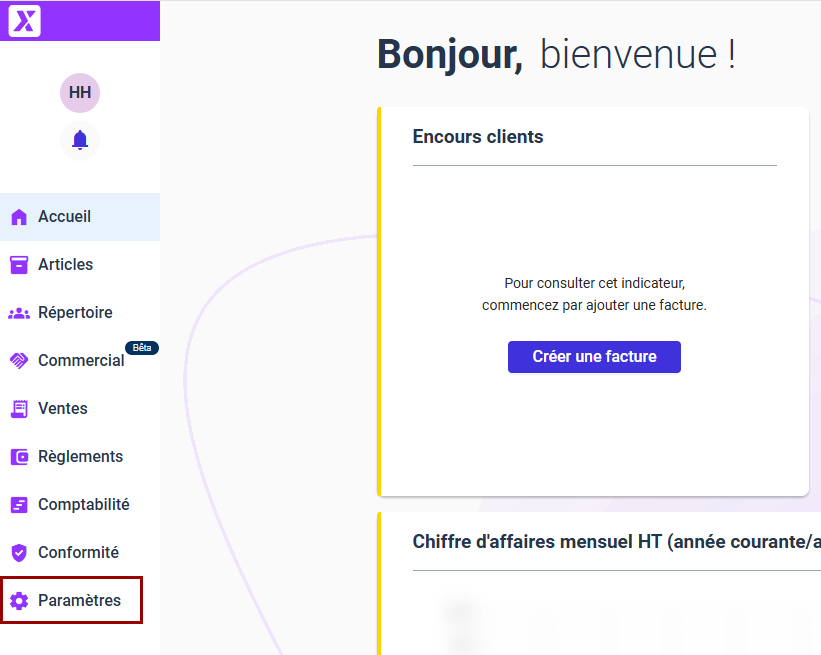
Task: Click the Règlements wallet icon
Action: 19,457
